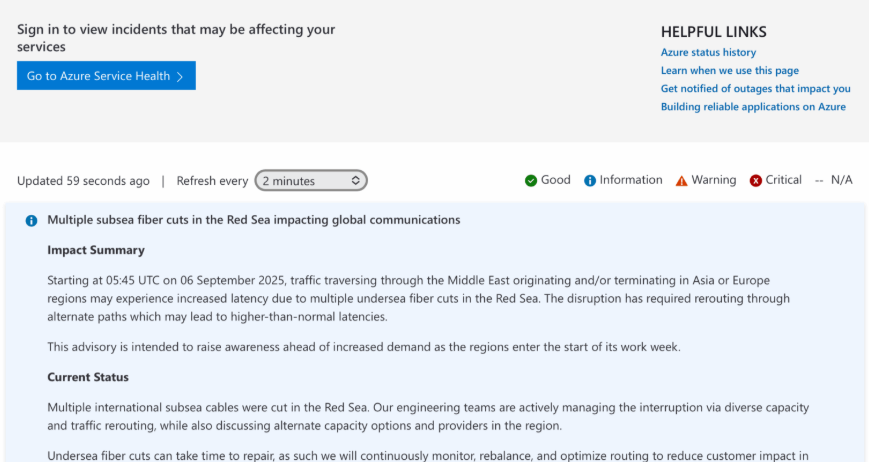Click the Current Status heading
Viewport: 869px width, 462px height.
[88, 377]
